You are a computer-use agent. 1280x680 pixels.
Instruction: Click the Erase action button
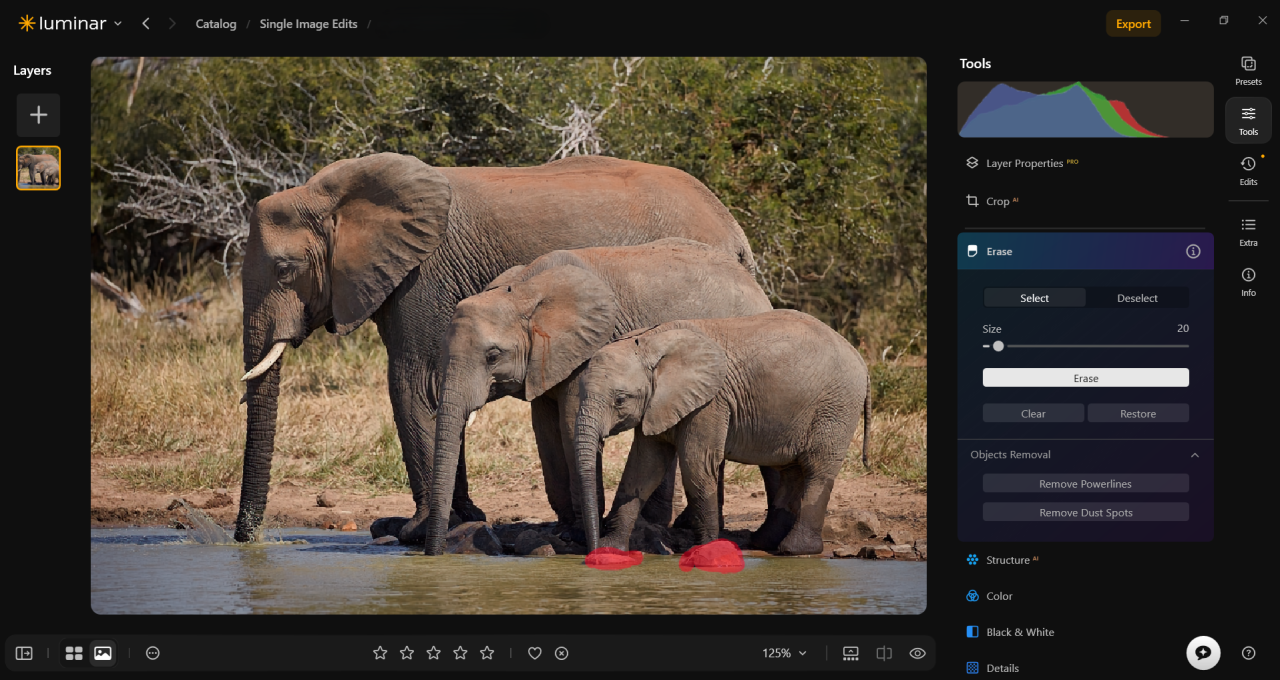(1086, 378)
